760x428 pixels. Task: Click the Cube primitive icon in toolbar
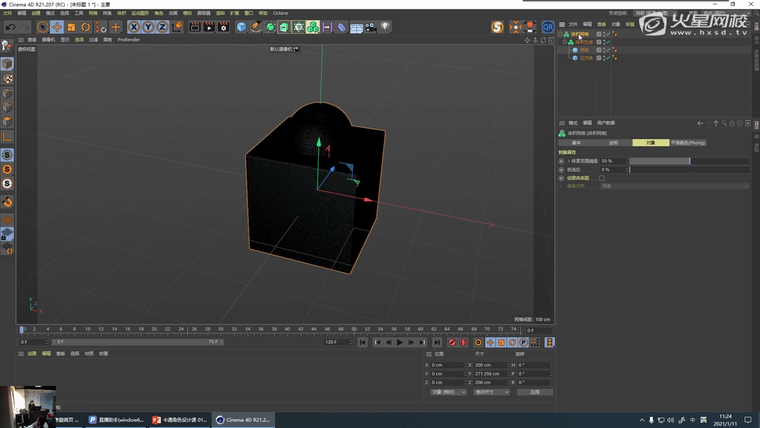242,27
